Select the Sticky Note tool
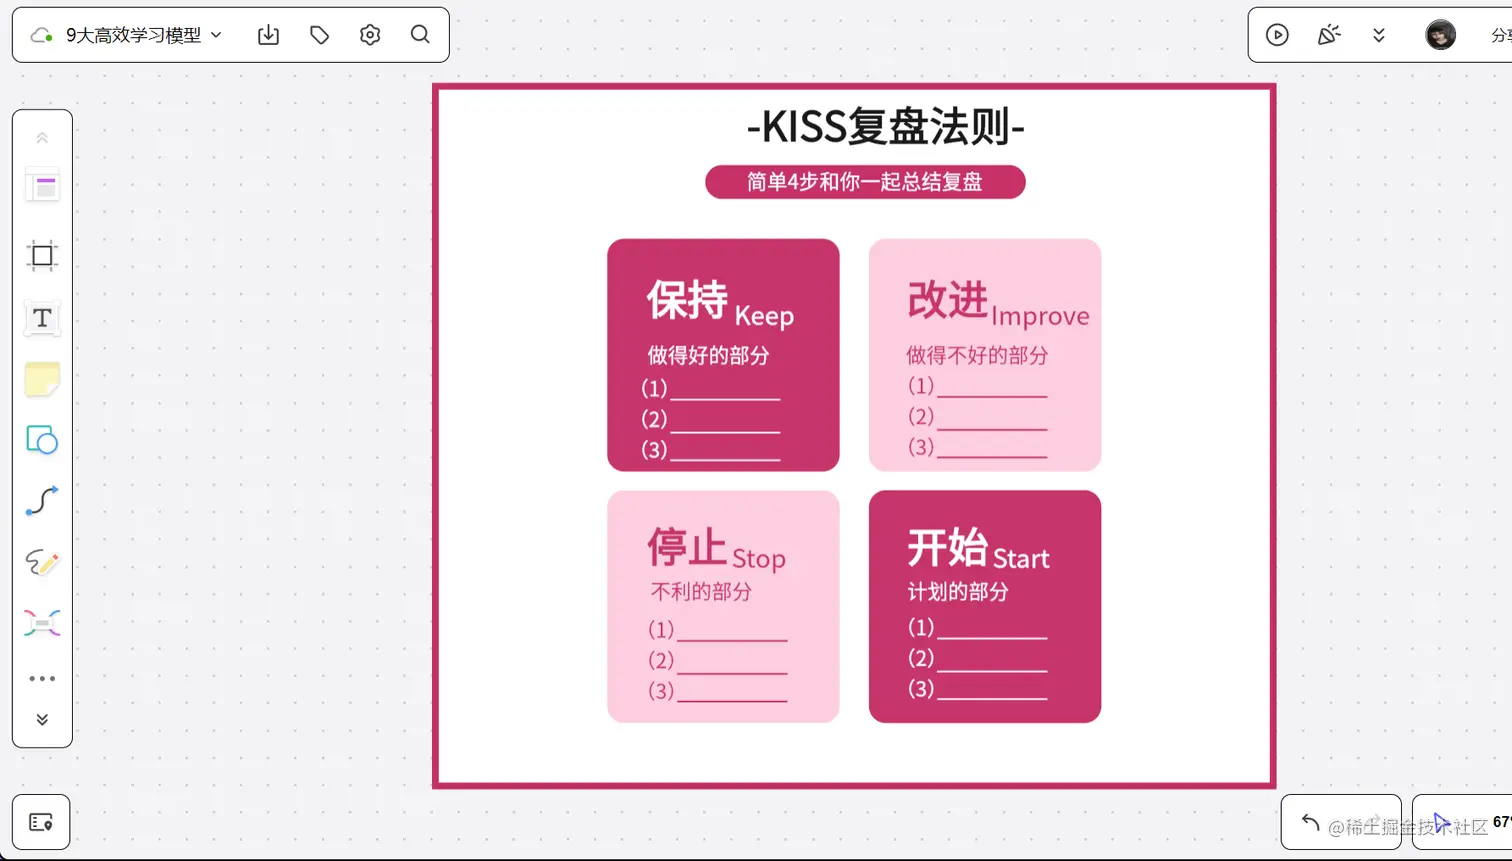 (x=42, y=378)
